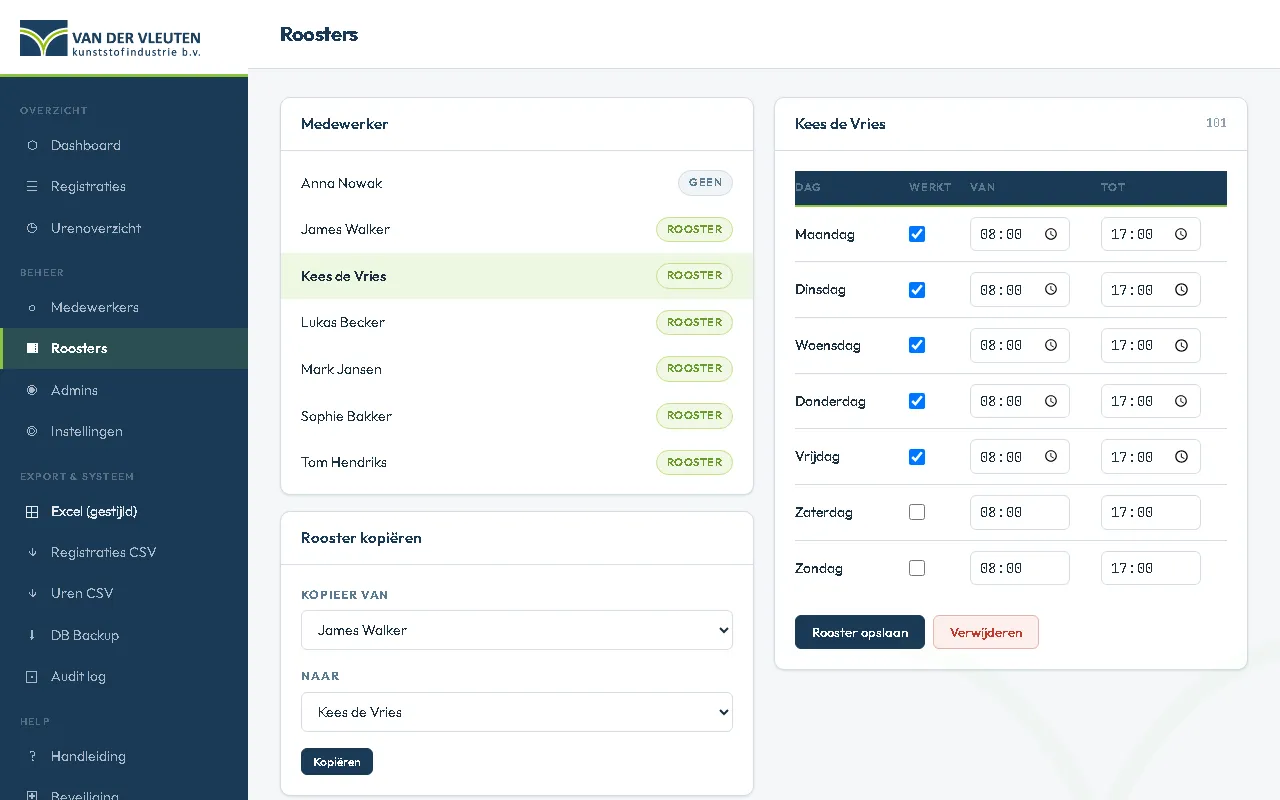The width and height of the screenshot is (1280, 800).
Task: Select employee Anna Nowak
Action: point(517,183)
